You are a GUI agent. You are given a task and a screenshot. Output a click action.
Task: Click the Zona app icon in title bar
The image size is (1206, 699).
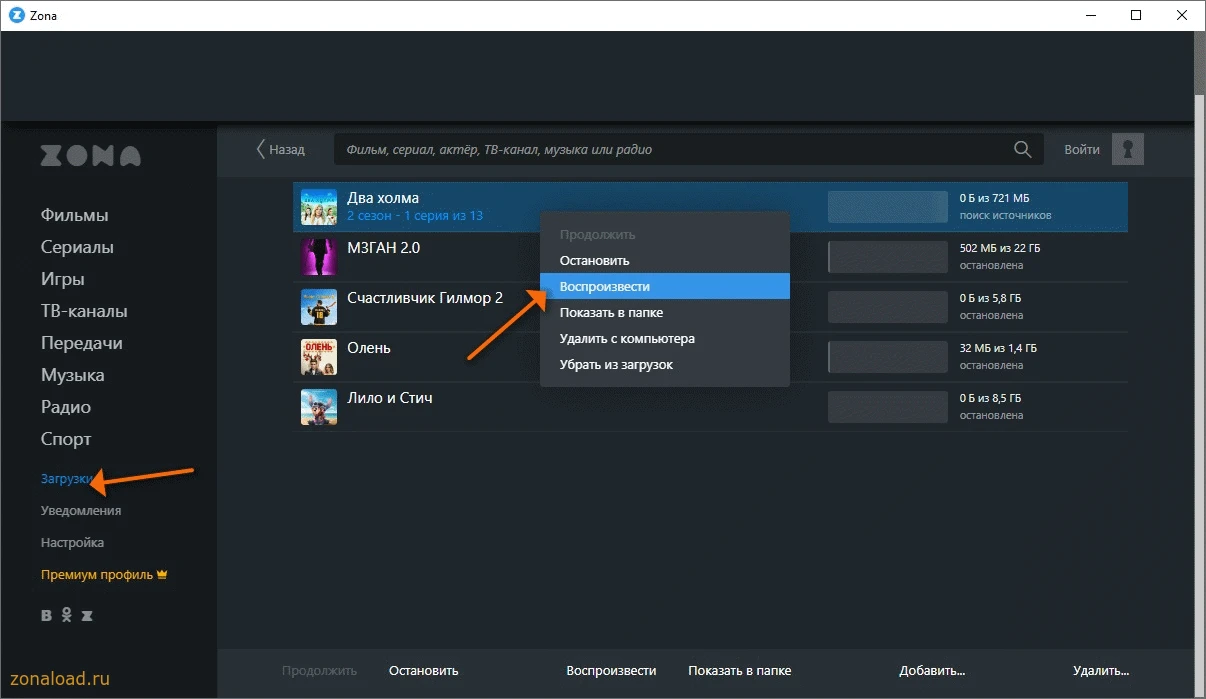[16, 16]
